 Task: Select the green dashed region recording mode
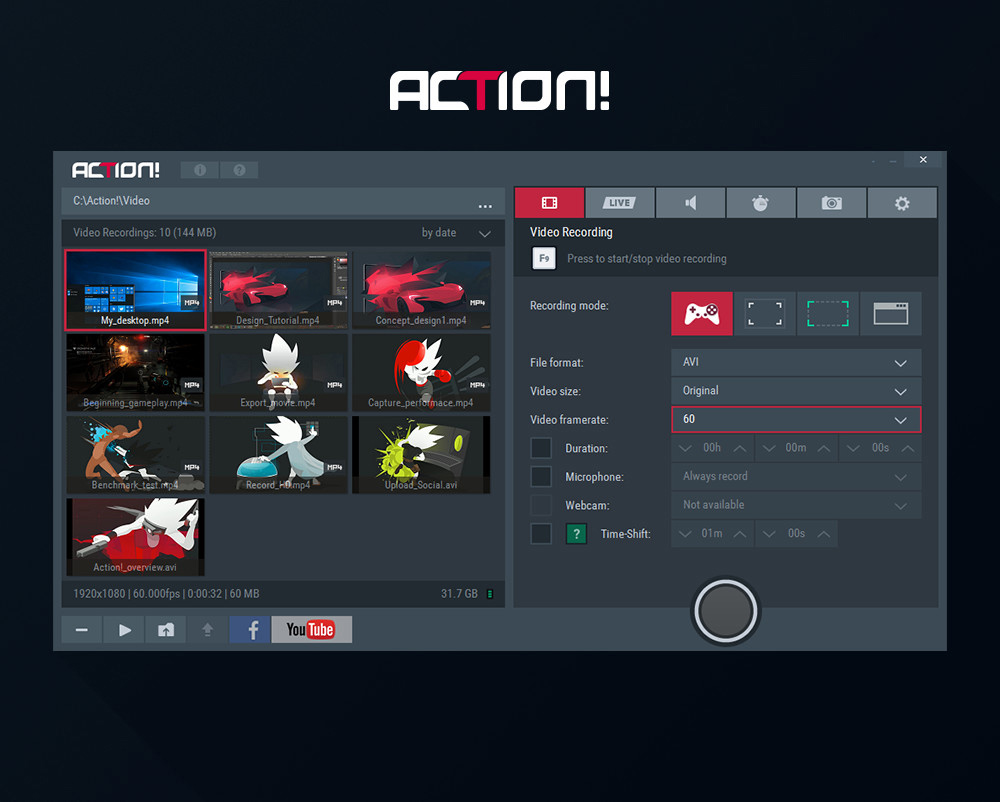point(828,314)
